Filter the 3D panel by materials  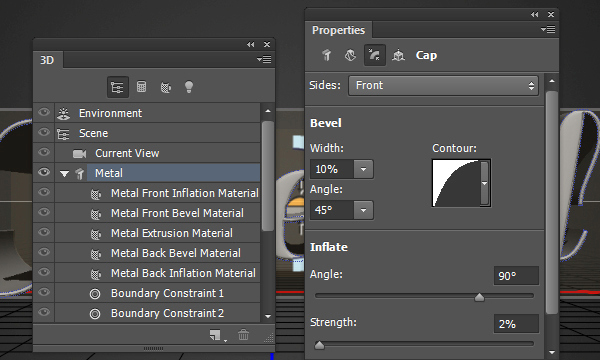click(x=166, y=88)
